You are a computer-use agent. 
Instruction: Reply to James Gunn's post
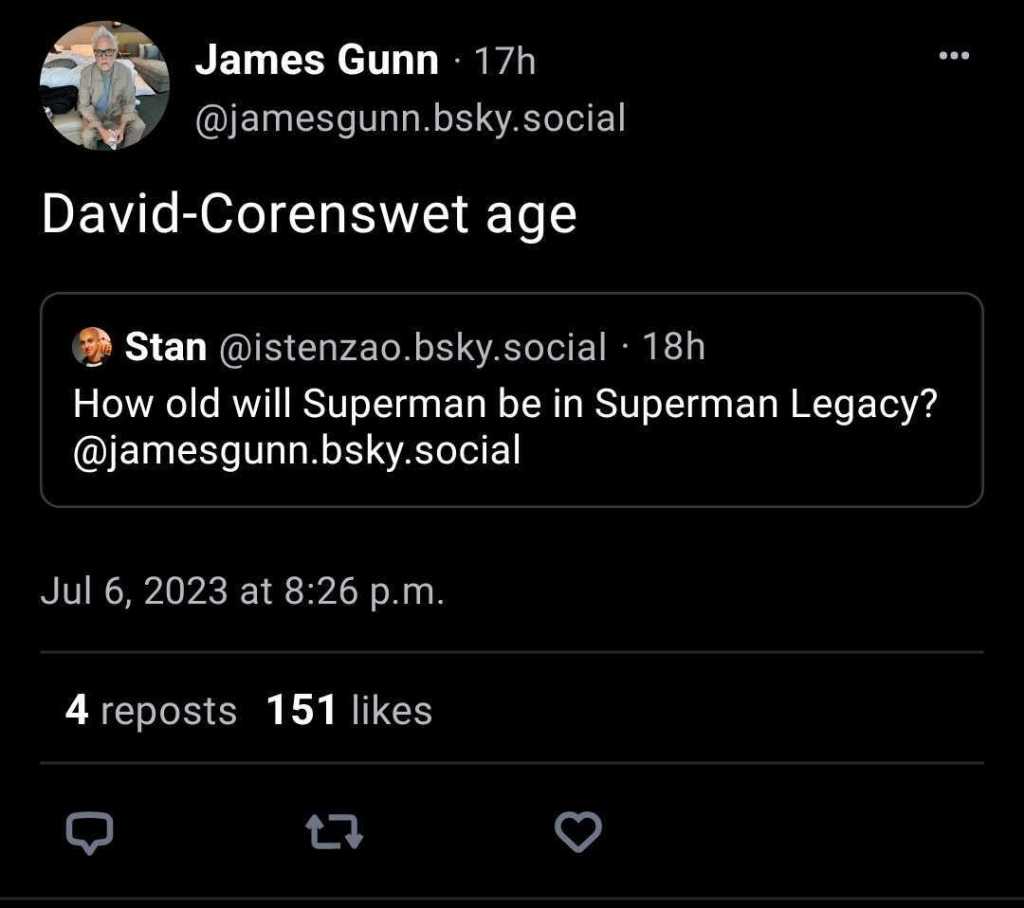[89, 831]
